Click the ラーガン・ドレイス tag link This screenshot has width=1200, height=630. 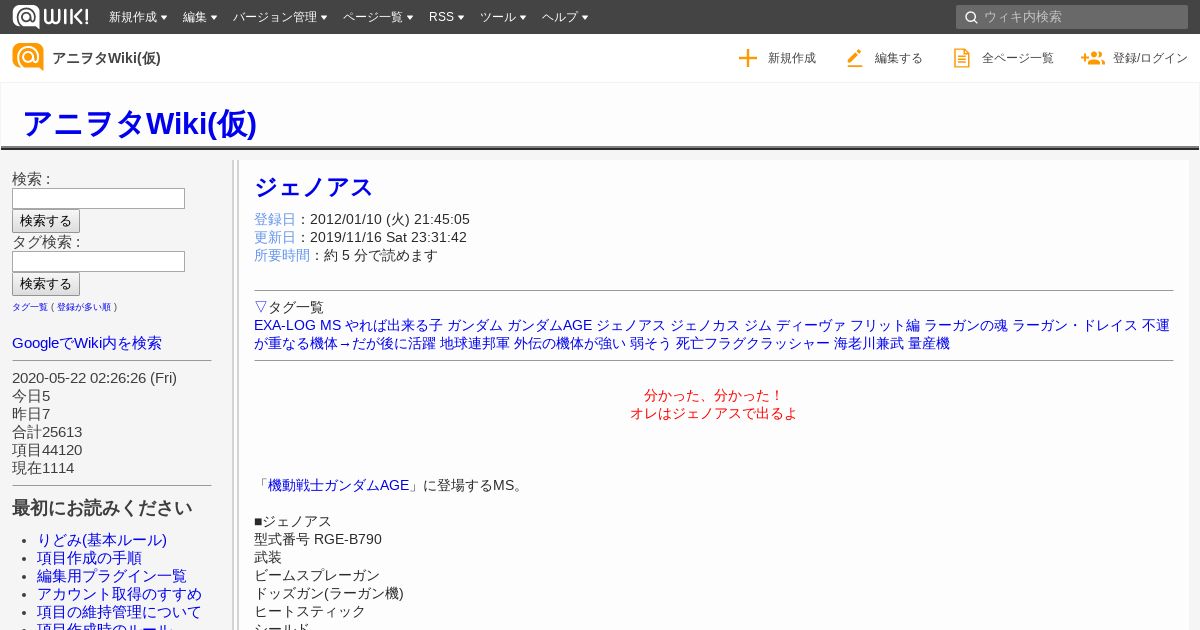click(1075, 325)
